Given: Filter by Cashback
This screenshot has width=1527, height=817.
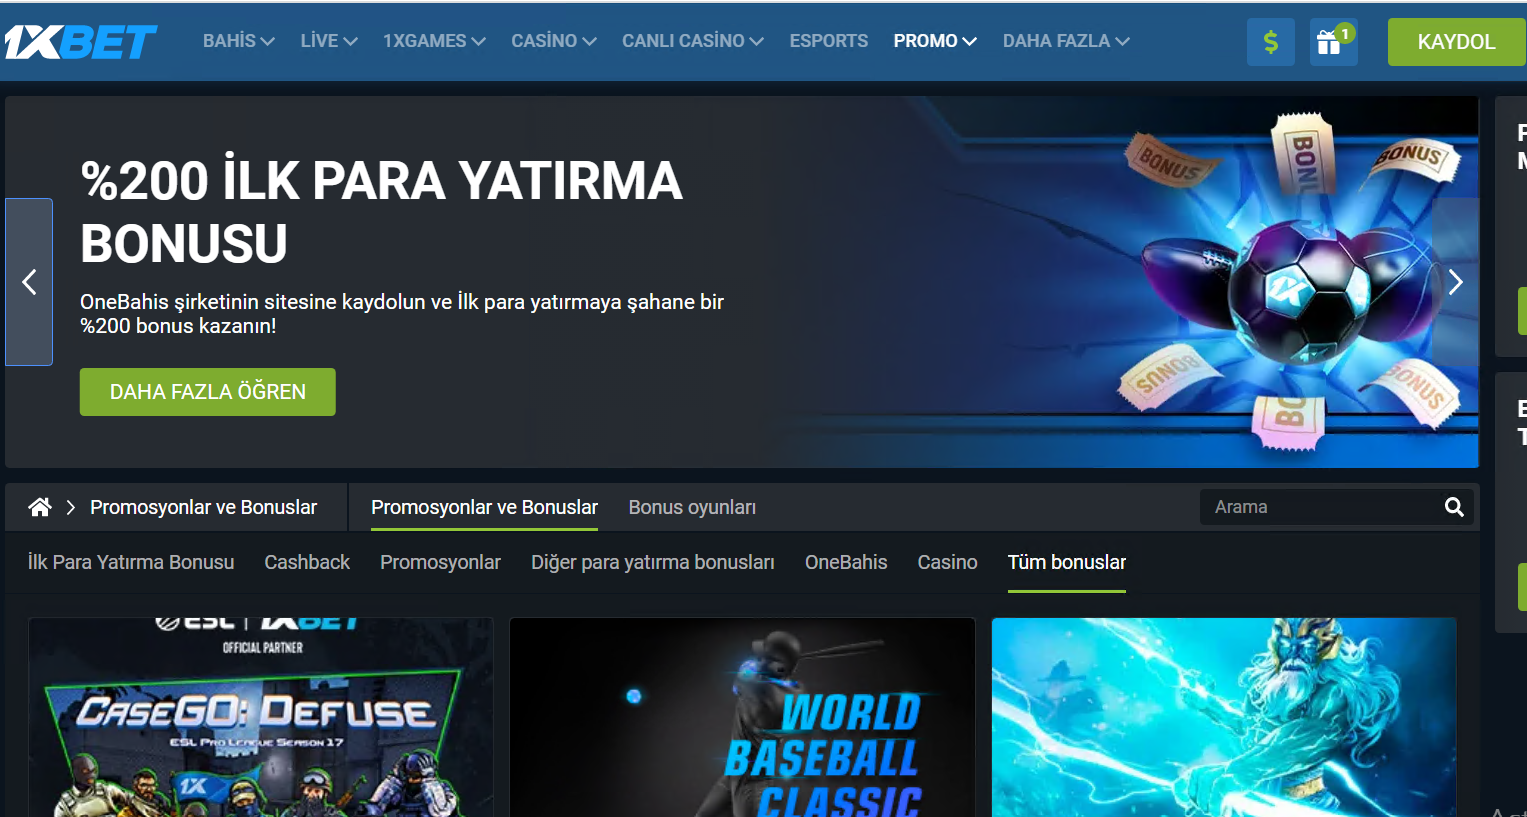Looking at the screenshot, I should click(307, 562).
